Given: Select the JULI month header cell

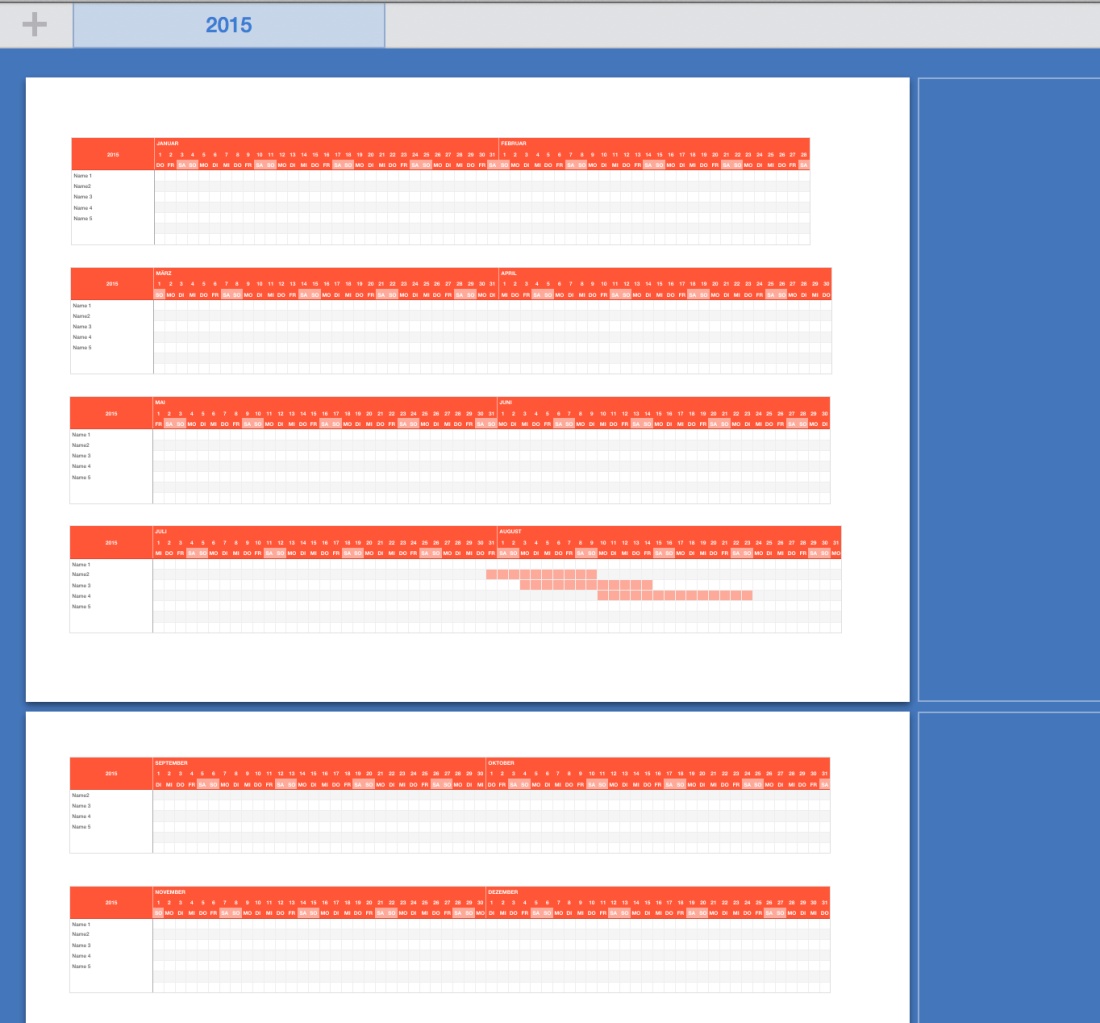Looking at the screenshot, I should coord(160,531).
